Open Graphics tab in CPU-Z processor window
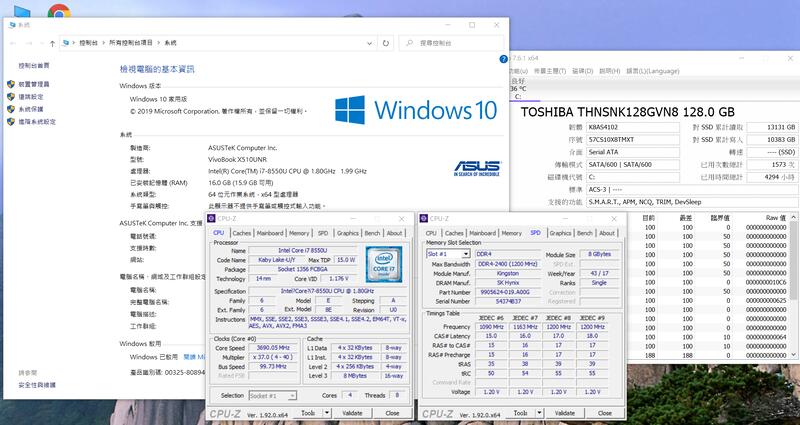This screenshot has height=425, width=800. click(x=347, y=233)
